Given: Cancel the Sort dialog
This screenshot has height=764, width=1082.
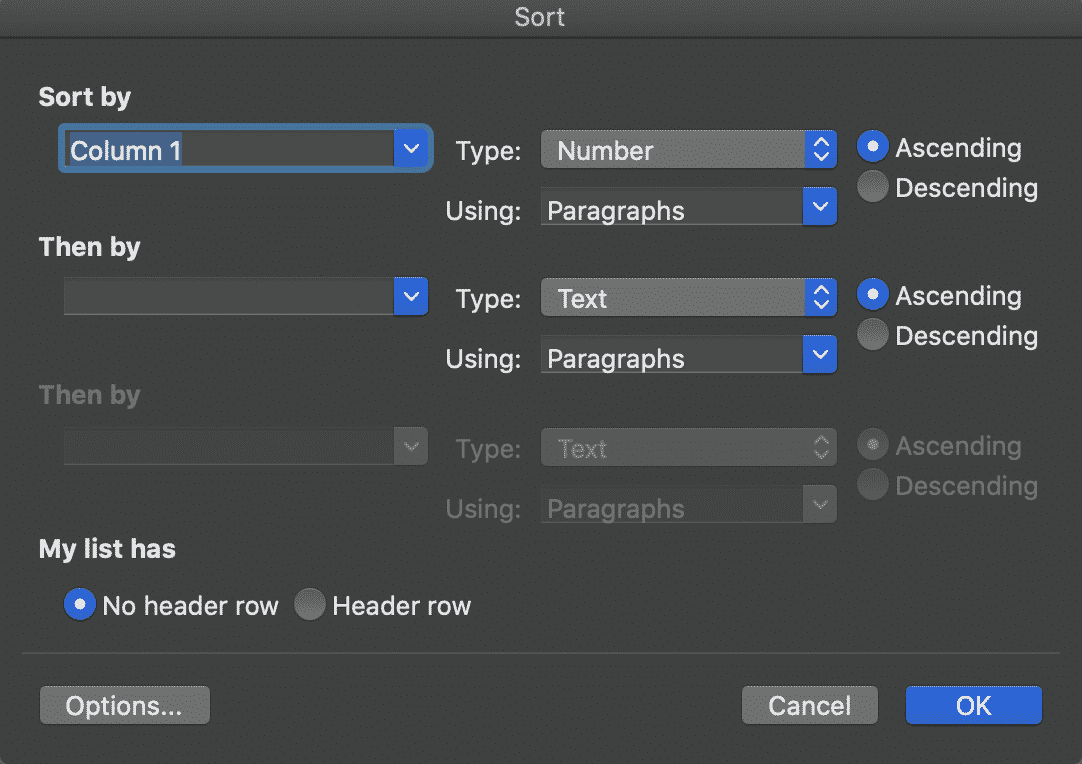Looking at the screenshot, I should pyautogui.click(x=809, y=705).
